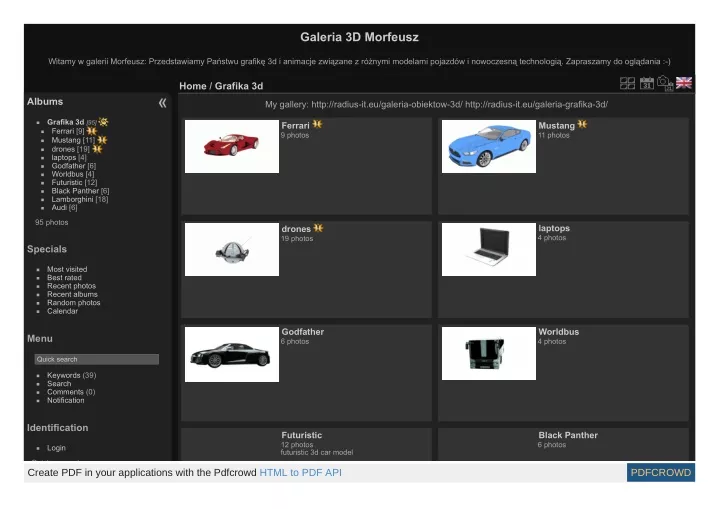Image resolution: width=720 pixels, height=509 pixels.
Task: Click star icon next to Mustang [11] in sidebar
Action: point(102,140)
